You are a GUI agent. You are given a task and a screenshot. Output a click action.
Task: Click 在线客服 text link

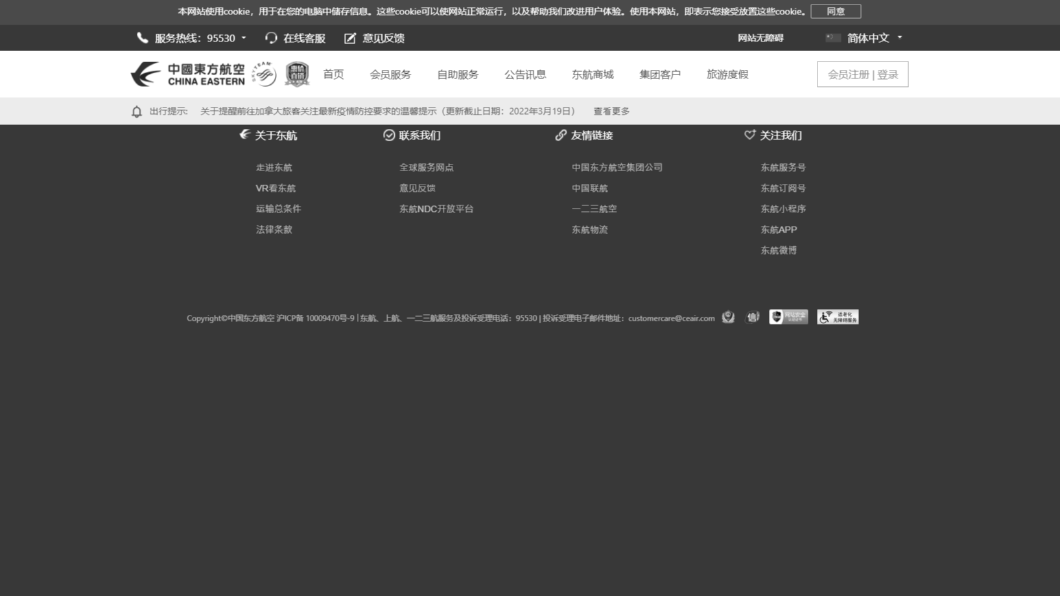point(304,39)
